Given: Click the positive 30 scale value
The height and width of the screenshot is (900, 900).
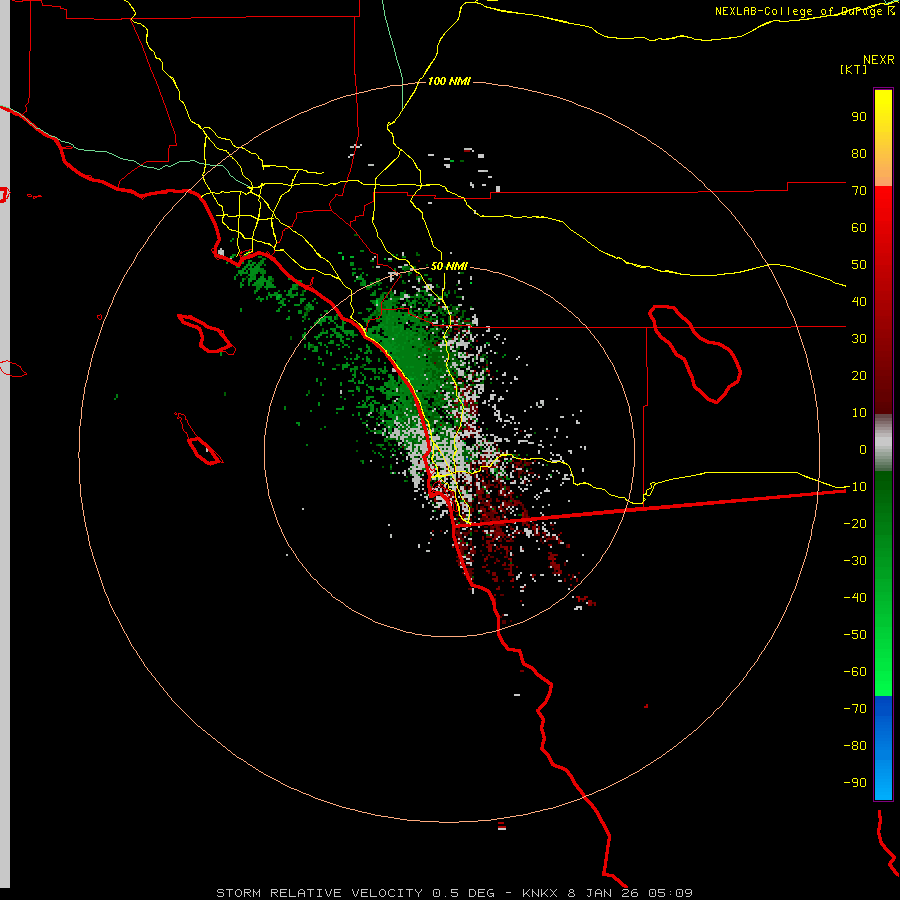Looking at the screenshot, I should click(x=859, y=339).
